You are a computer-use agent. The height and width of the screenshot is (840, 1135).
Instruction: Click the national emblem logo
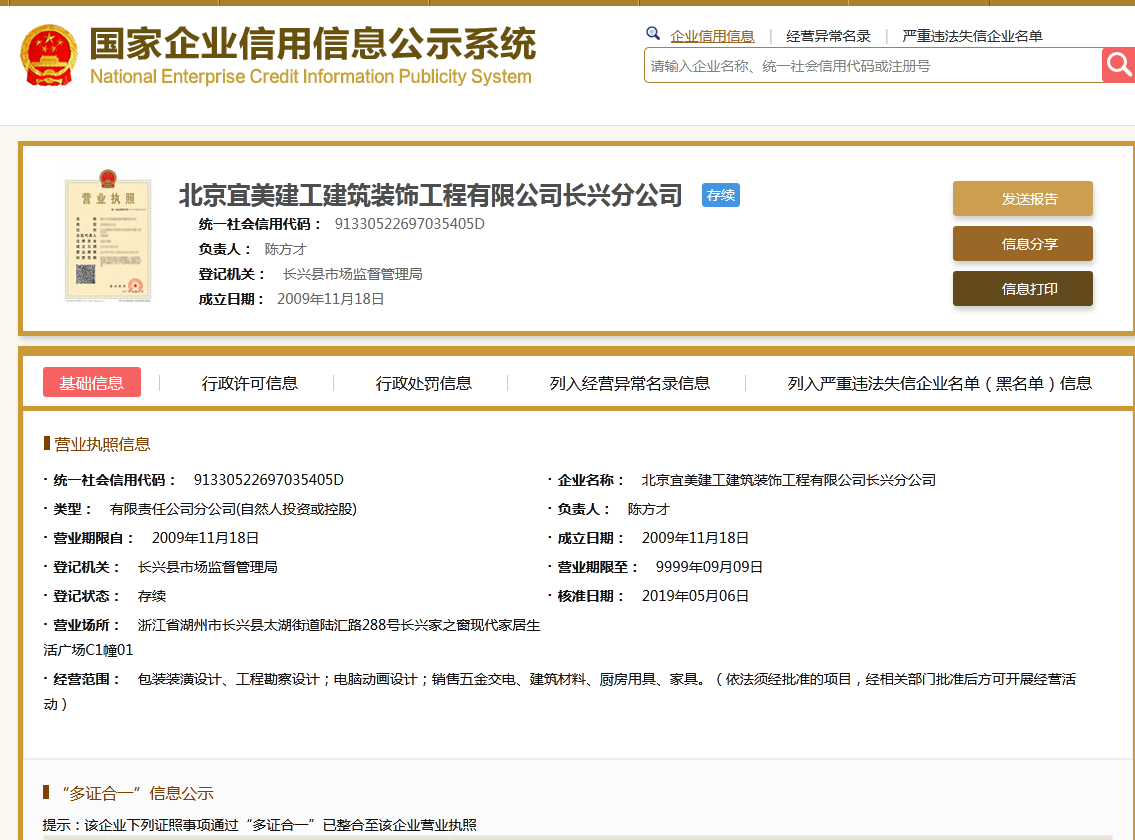tap(48, 56)
